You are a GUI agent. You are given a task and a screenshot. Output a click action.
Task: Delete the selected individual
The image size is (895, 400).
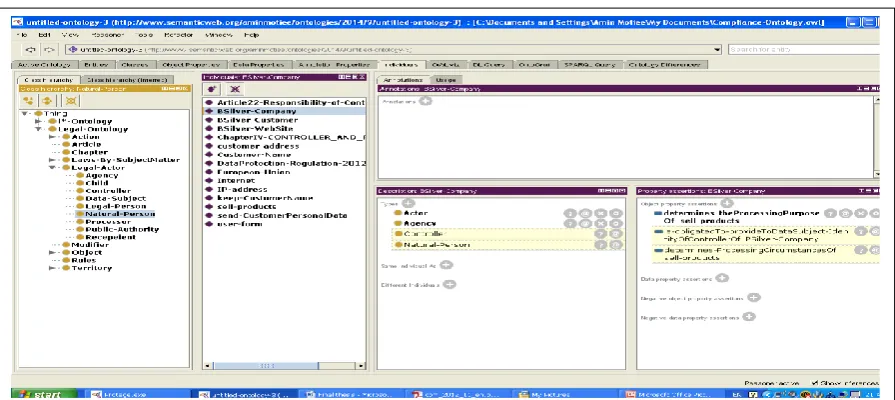click(235, 89)
